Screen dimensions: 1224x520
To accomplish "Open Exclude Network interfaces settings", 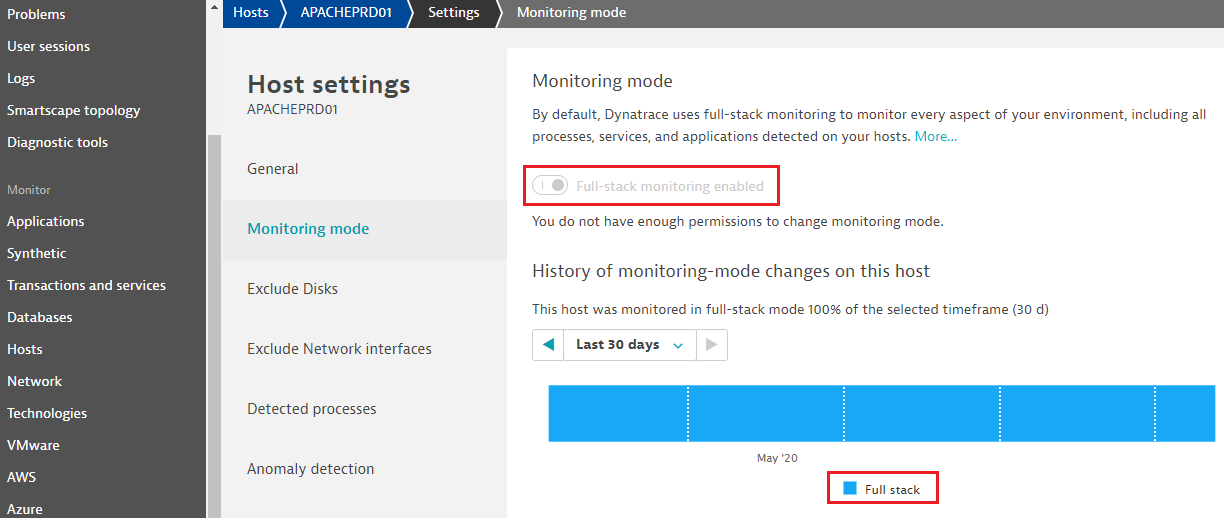I will [339, 349].
